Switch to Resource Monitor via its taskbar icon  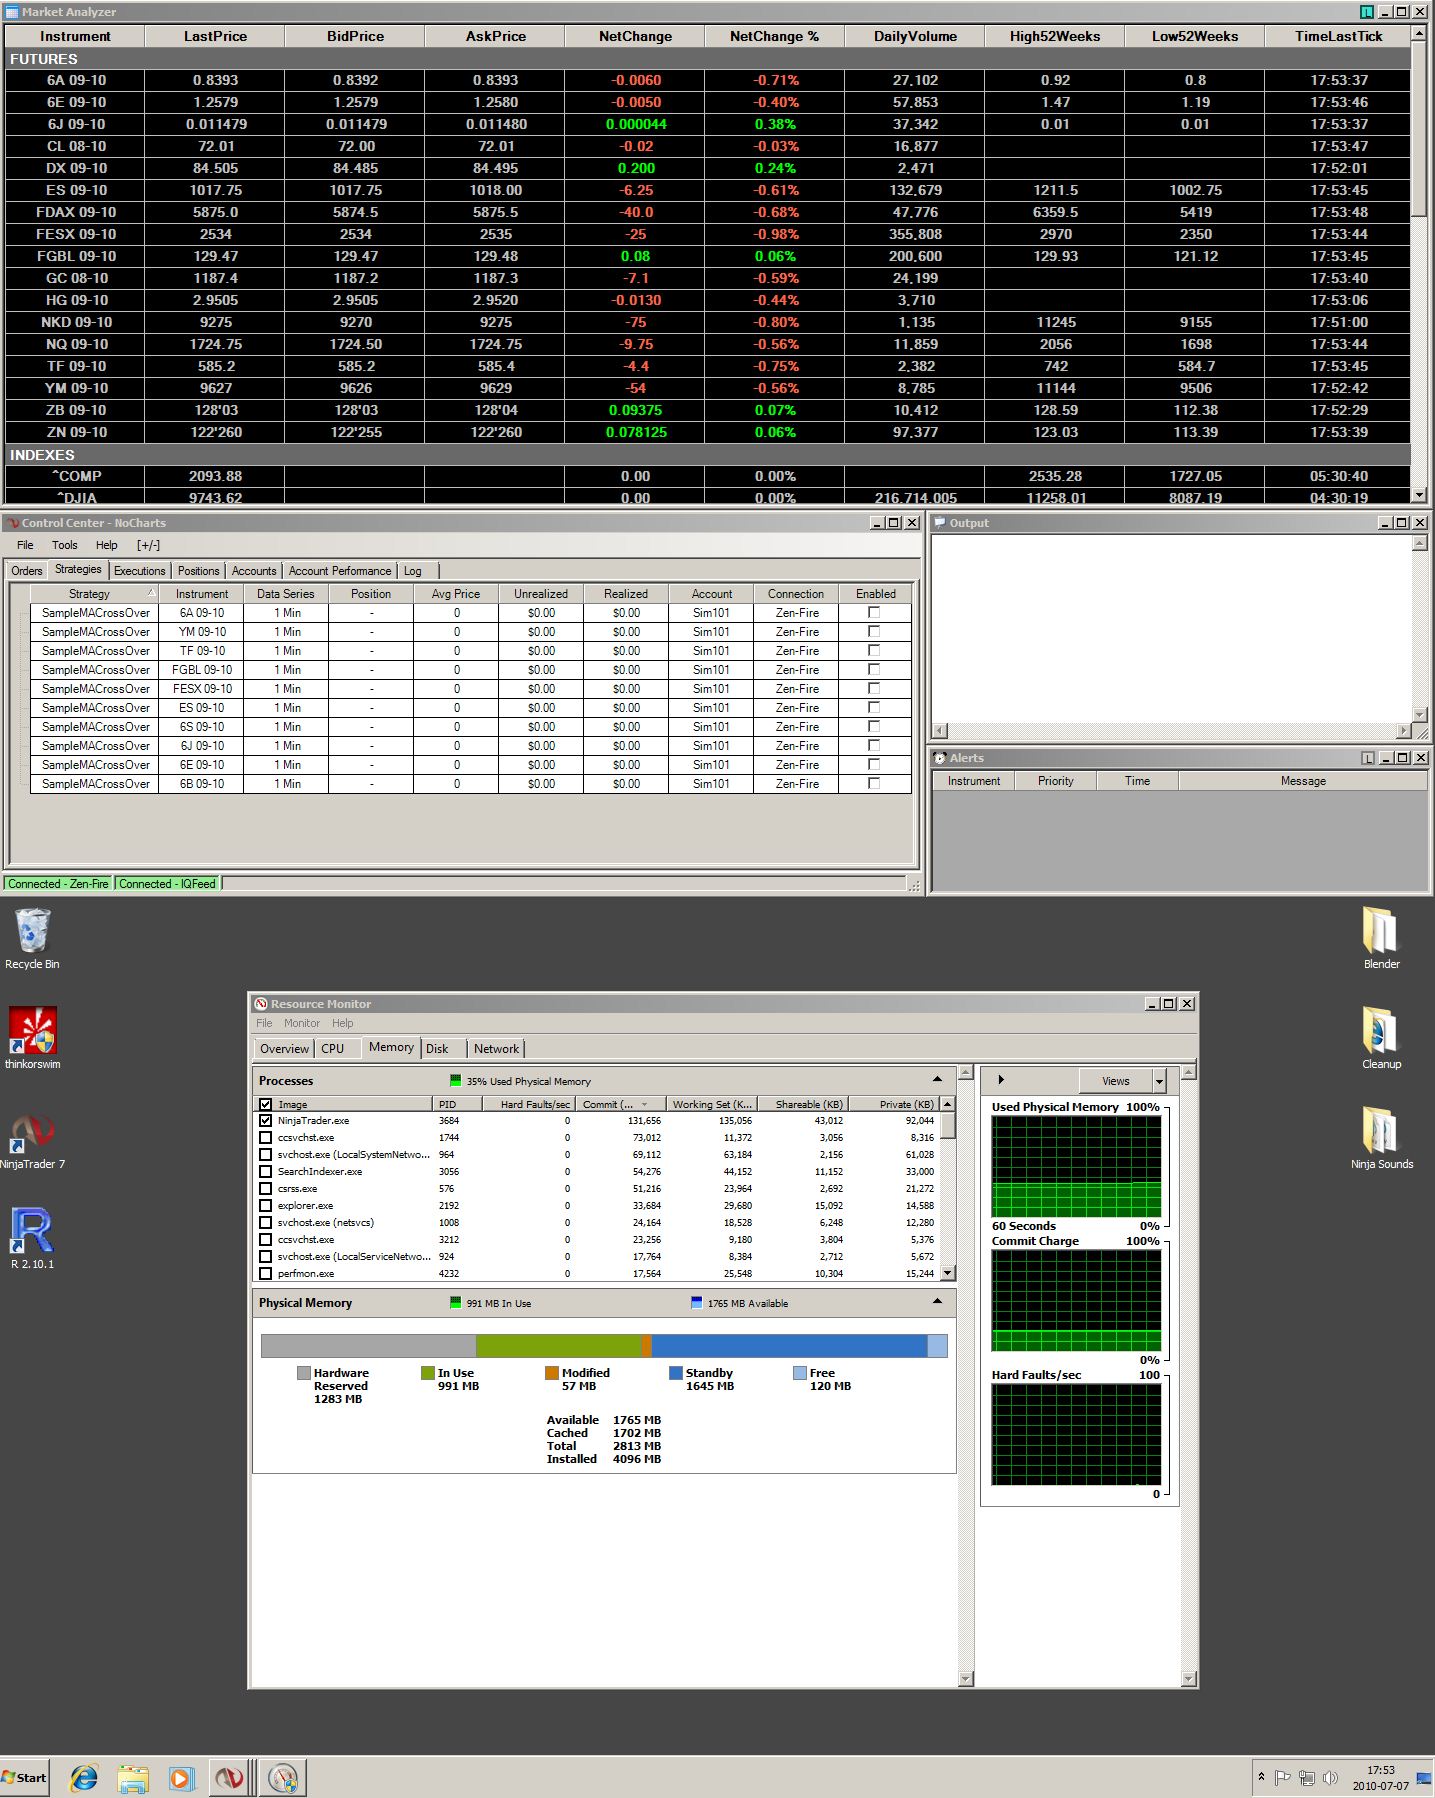284,1778
